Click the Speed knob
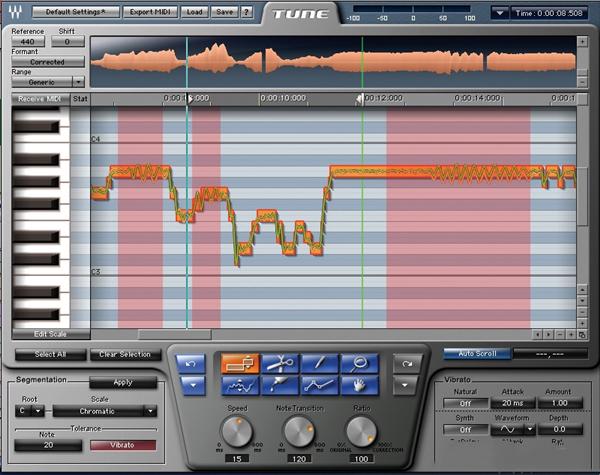This screenshot has width=600, height=475. (x=237, y=432)
